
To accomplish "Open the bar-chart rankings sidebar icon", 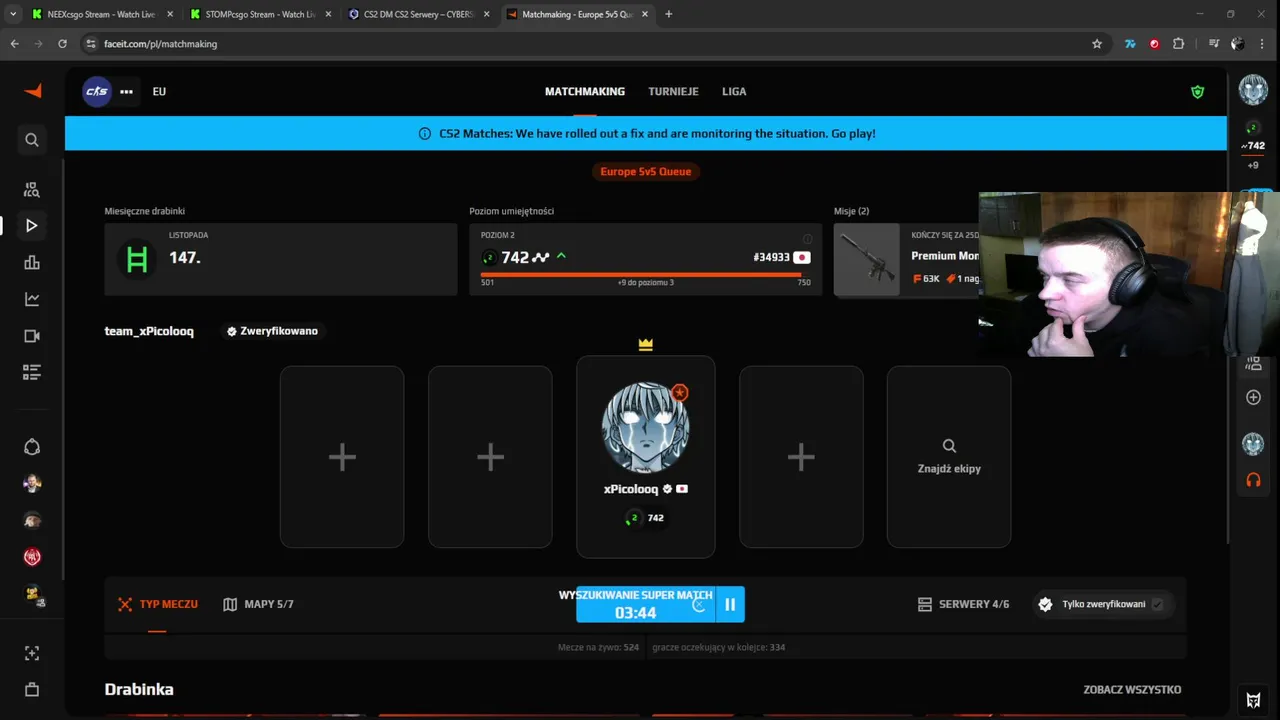I will click(x=32, y=262).
